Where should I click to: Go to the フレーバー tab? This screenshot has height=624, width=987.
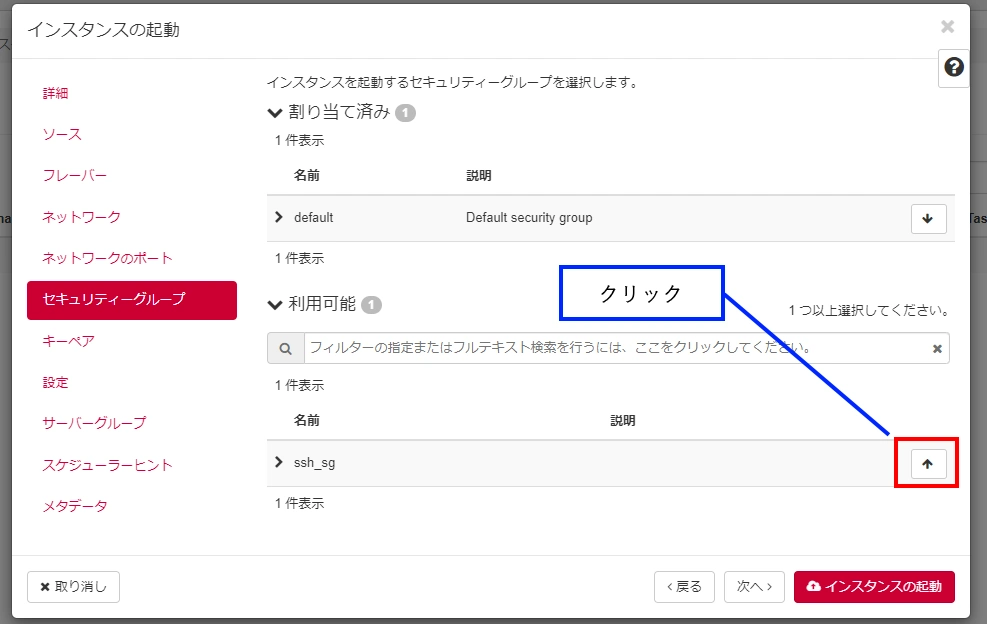tap(75, 175)
